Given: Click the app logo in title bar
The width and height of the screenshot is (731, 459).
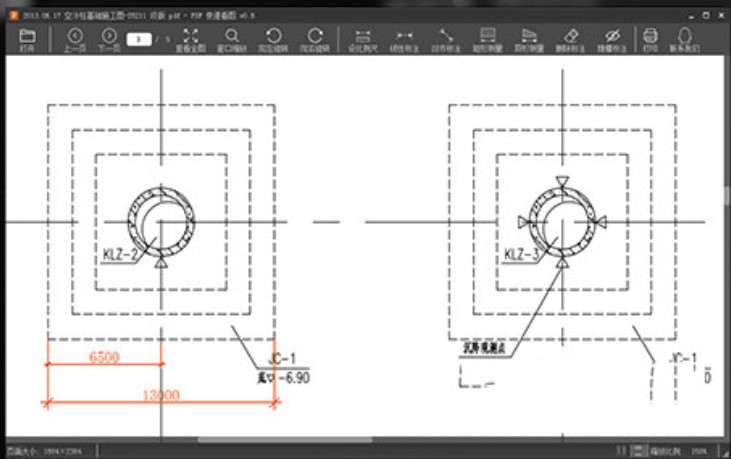Looking at the screenshot, I should point(14,15).
